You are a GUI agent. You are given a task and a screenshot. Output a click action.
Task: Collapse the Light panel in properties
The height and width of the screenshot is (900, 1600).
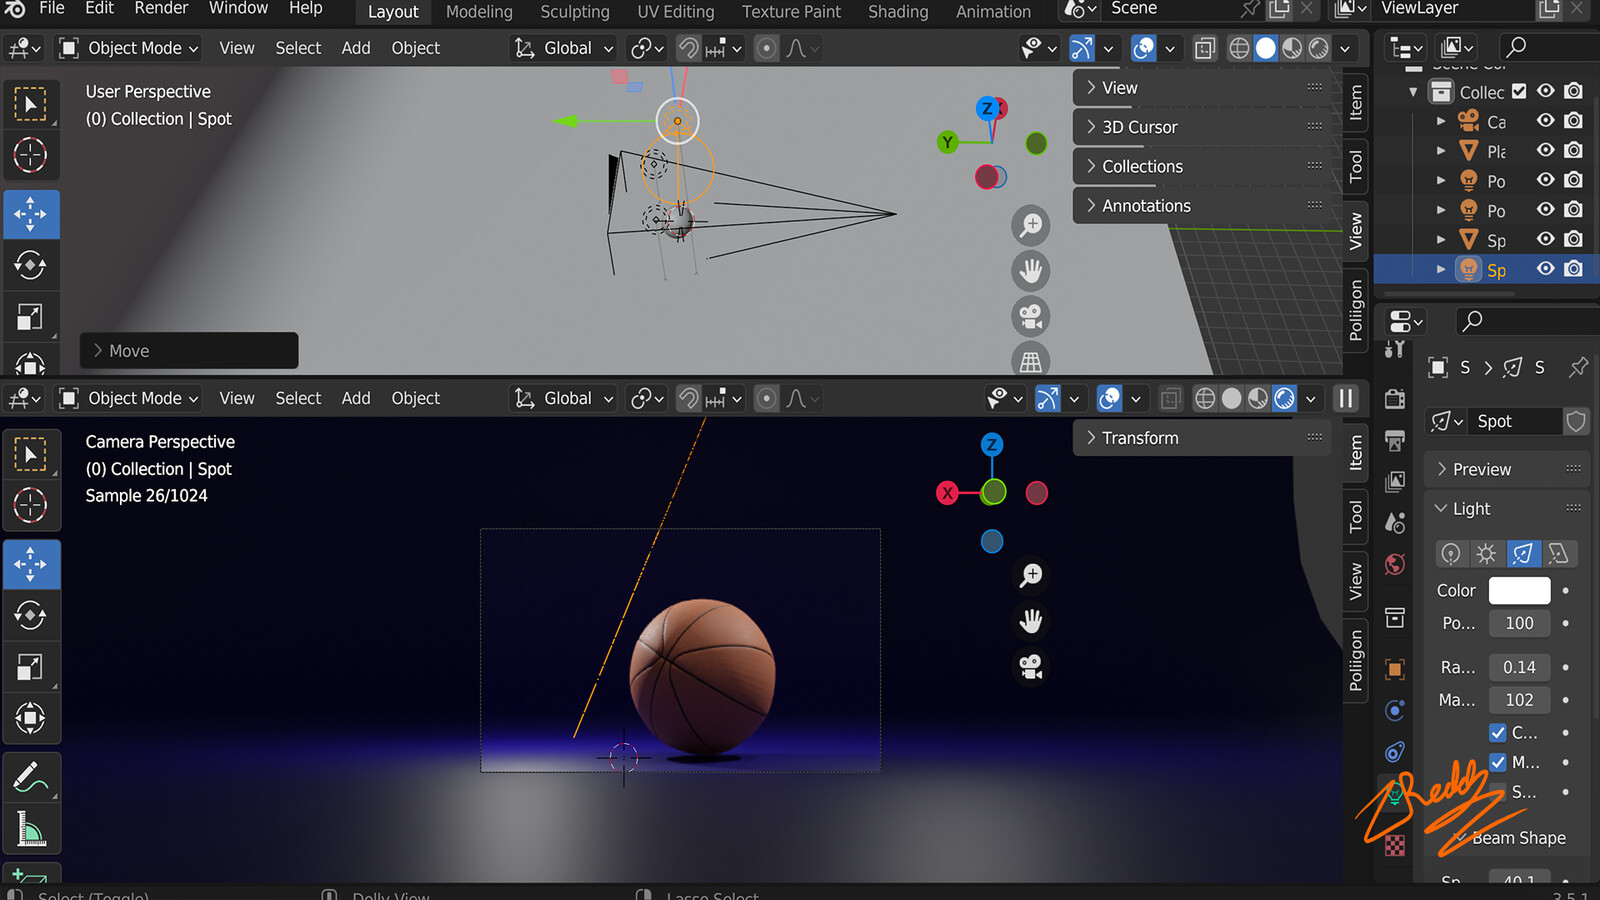click(1508, 508)
